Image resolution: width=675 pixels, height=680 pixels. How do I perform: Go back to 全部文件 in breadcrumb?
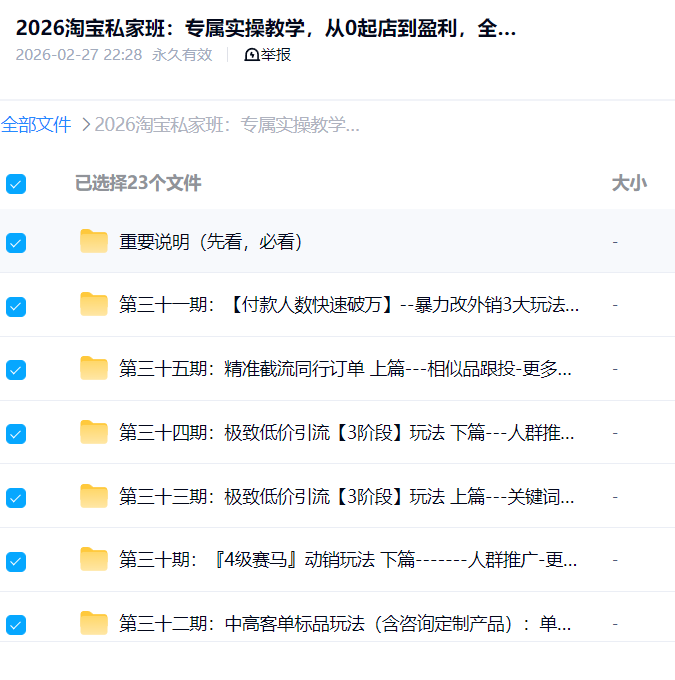coord(36,125)
